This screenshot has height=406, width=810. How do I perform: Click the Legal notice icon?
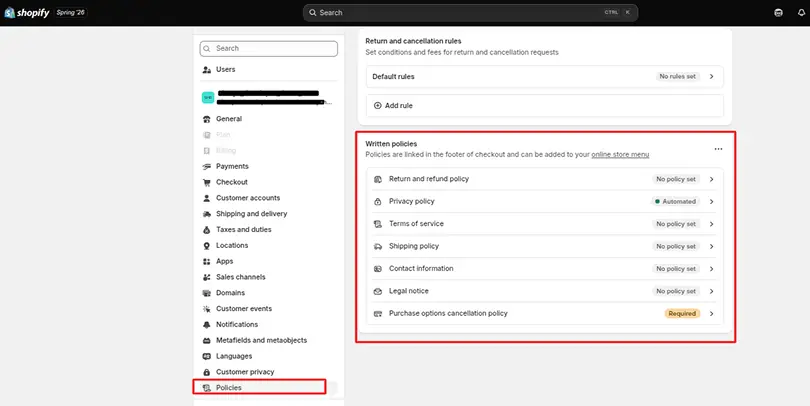pos(378,291)
